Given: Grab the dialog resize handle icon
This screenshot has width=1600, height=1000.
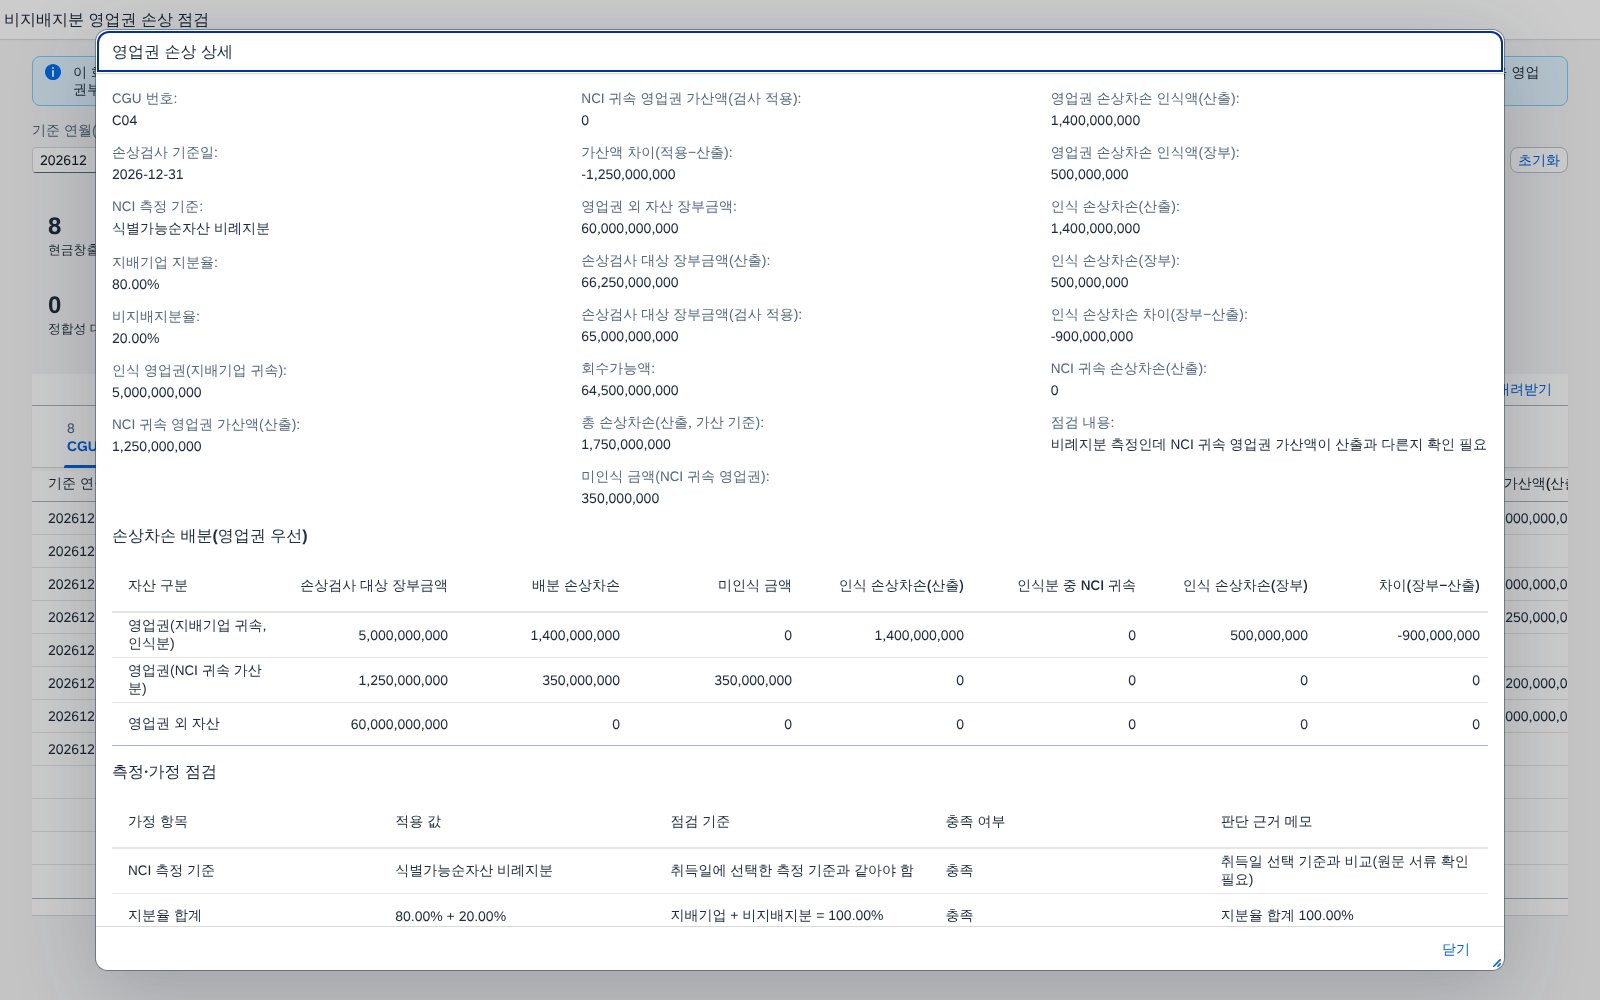Looking at the screenshot, I should point(1496,963).
